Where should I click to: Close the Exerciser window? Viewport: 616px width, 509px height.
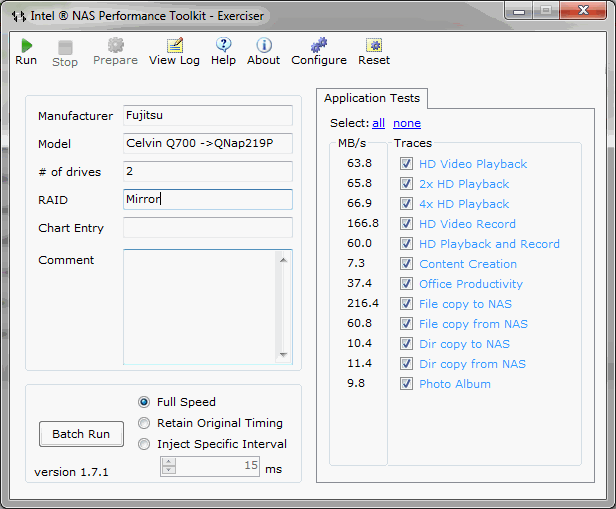pos(584,10)
